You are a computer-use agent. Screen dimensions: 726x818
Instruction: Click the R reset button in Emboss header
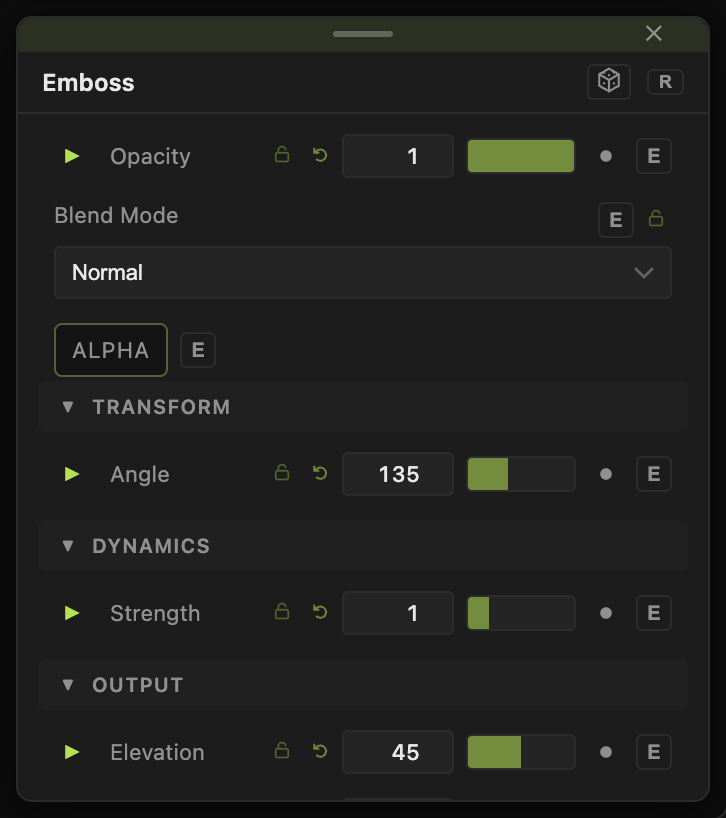point(665,82)
